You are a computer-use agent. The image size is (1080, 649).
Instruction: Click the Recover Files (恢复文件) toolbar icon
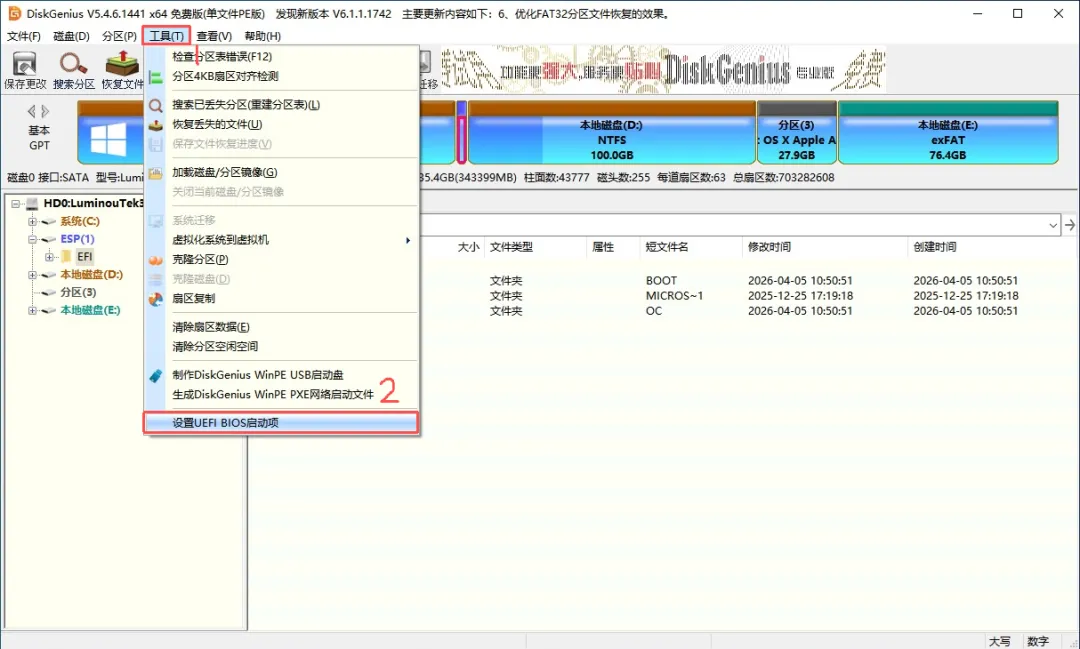122,70
